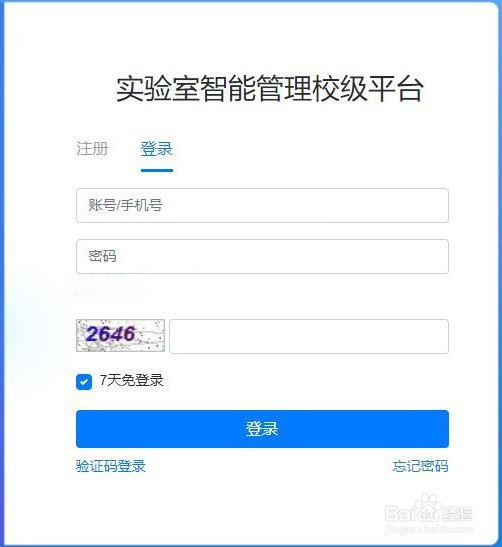The height and width of the screenshot is (547, 502).
Task: Click the 7天免登录 label text
Action: click(132, 380)
